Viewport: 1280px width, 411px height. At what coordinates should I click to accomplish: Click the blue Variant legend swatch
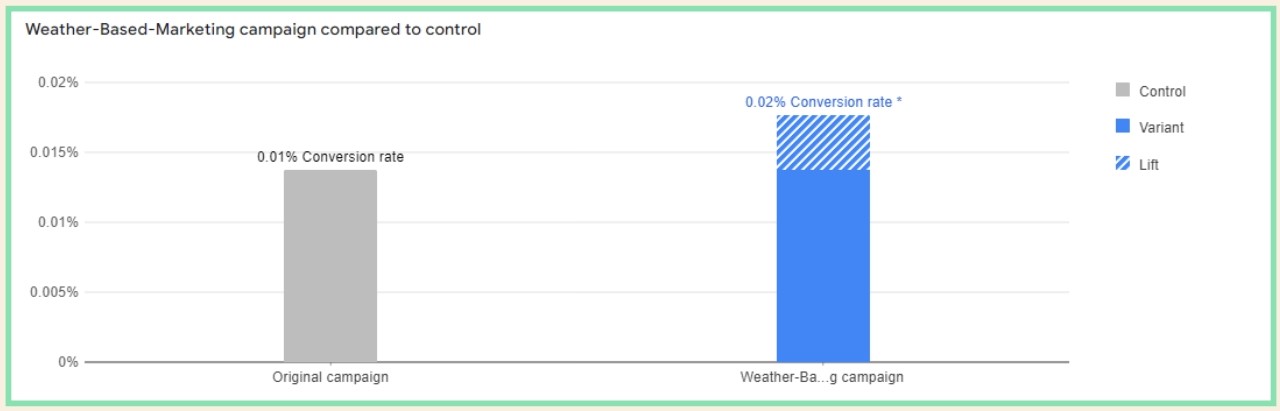pos(1122,127)
